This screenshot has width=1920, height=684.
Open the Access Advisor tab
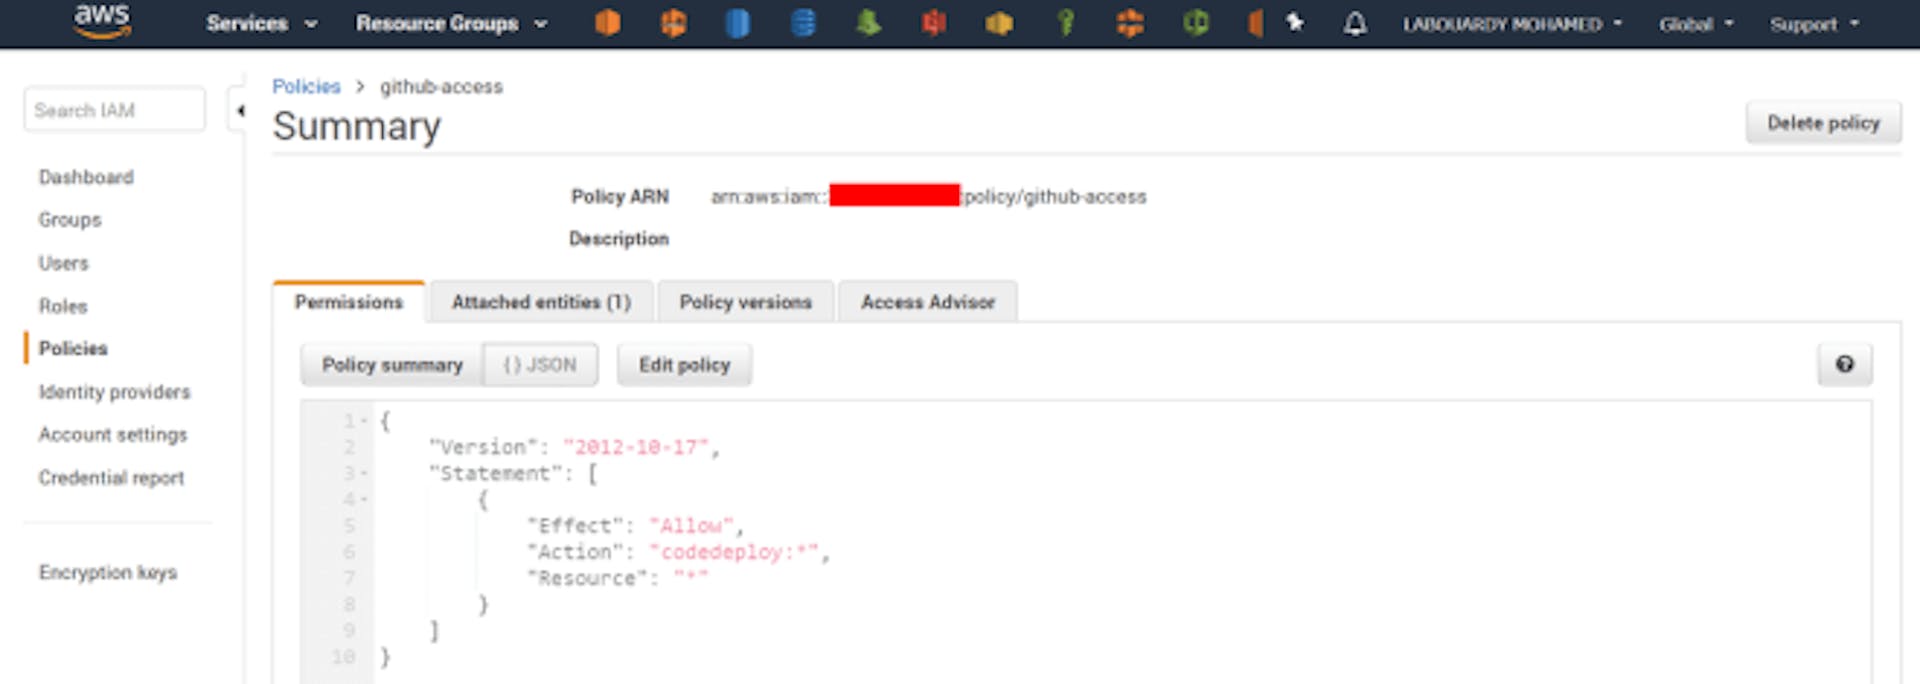[x=928, y=302]
